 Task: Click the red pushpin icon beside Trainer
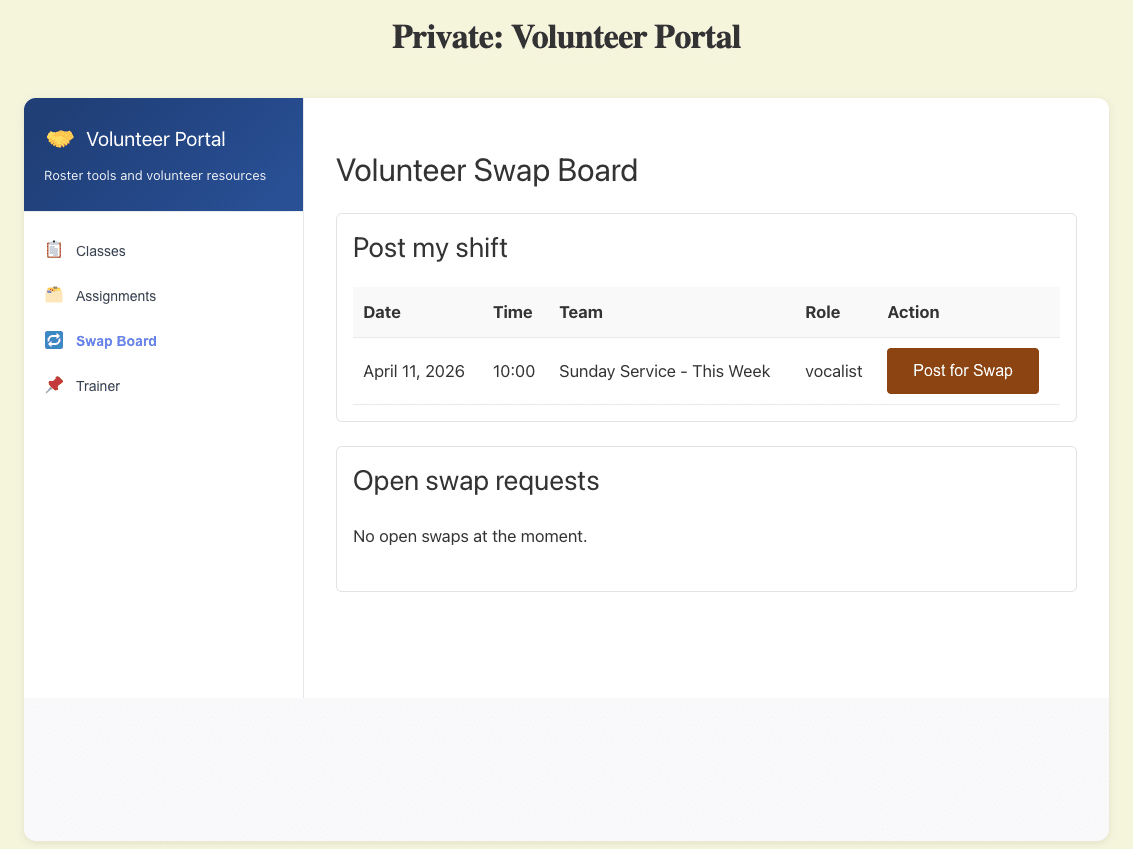[x=54, y=385]
